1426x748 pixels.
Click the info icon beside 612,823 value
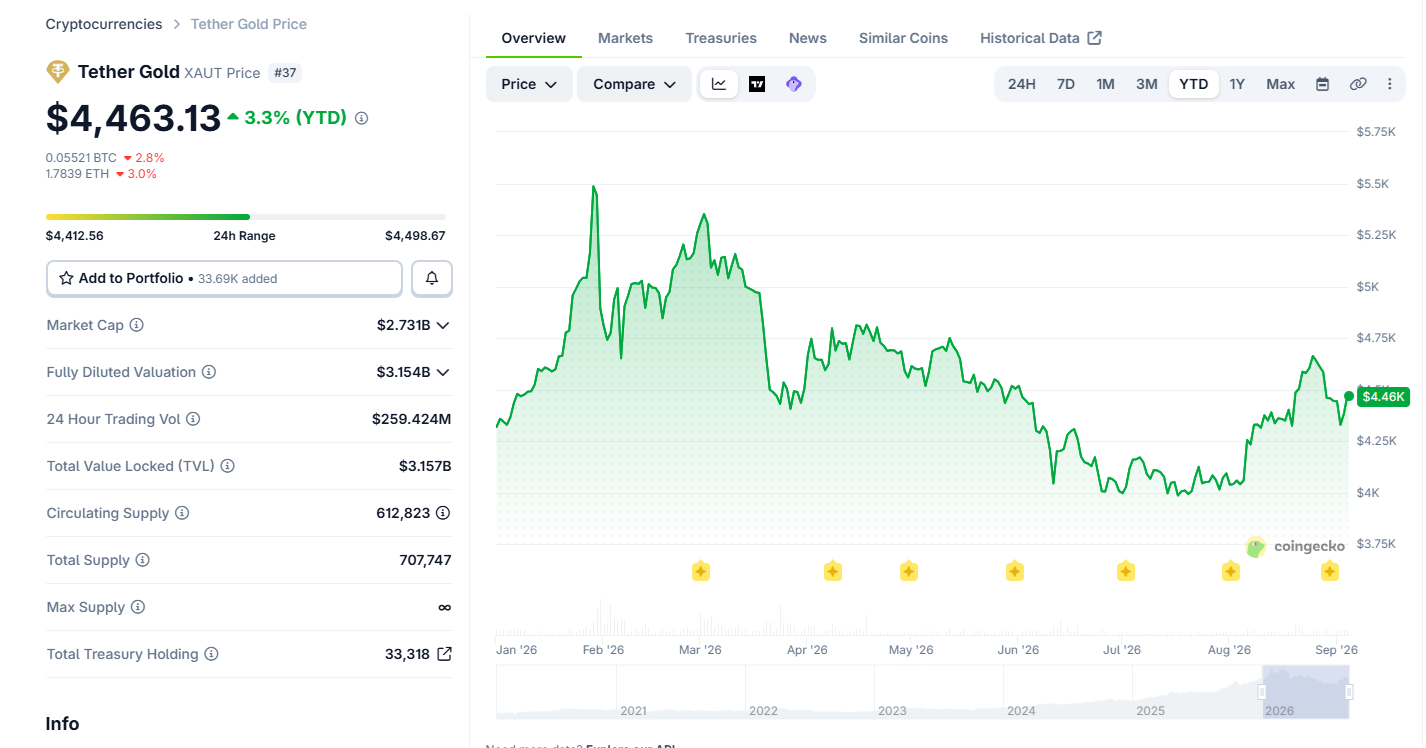443,513
